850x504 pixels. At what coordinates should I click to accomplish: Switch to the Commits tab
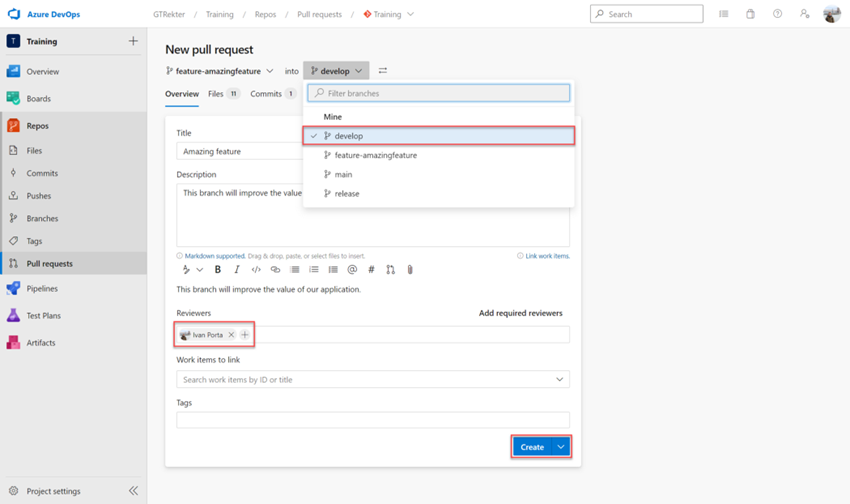273,94
